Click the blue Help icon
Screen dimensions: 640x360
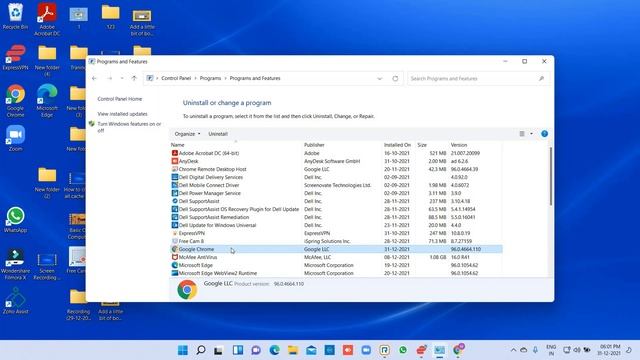pos(544,134)
